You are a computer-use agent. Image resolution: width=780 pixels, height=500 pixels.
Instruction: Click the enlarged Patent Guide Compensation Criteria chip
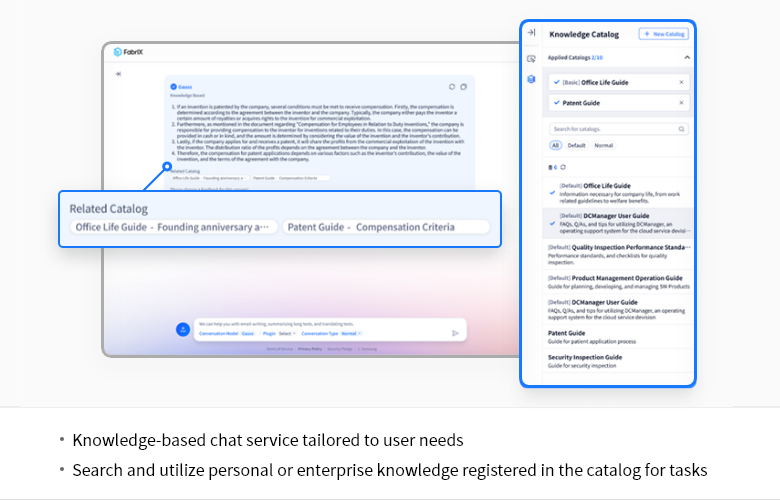pyautogui.click(x=386, y=227)
